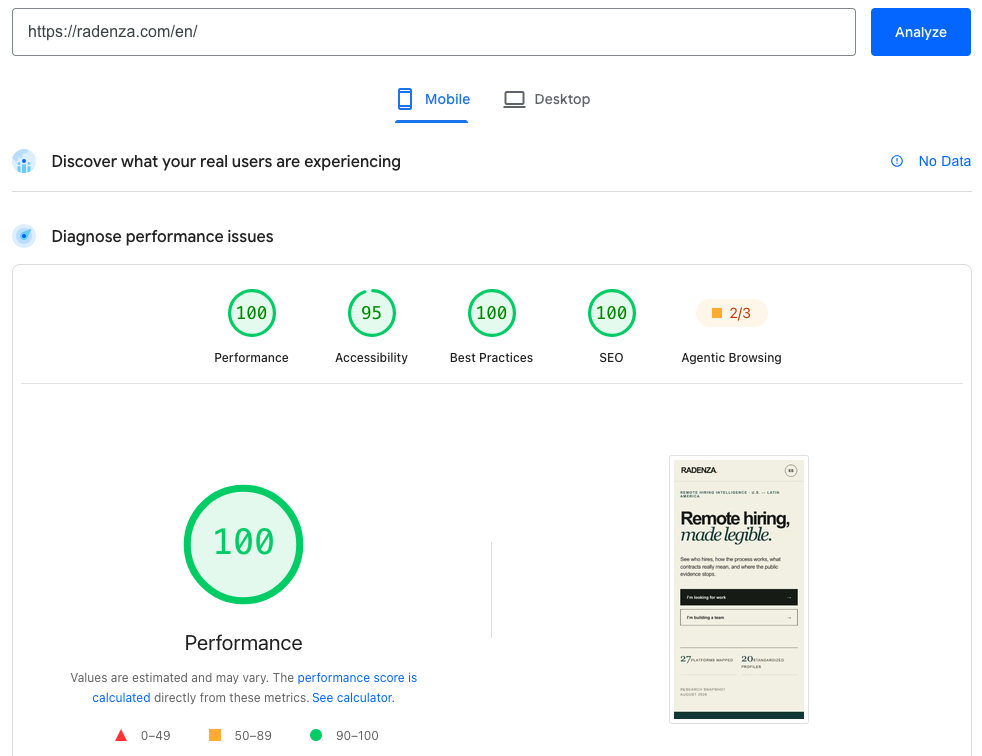982x756 pixels.
Task: Click the large 'Performance' heading text
Action: coord(244,643)
